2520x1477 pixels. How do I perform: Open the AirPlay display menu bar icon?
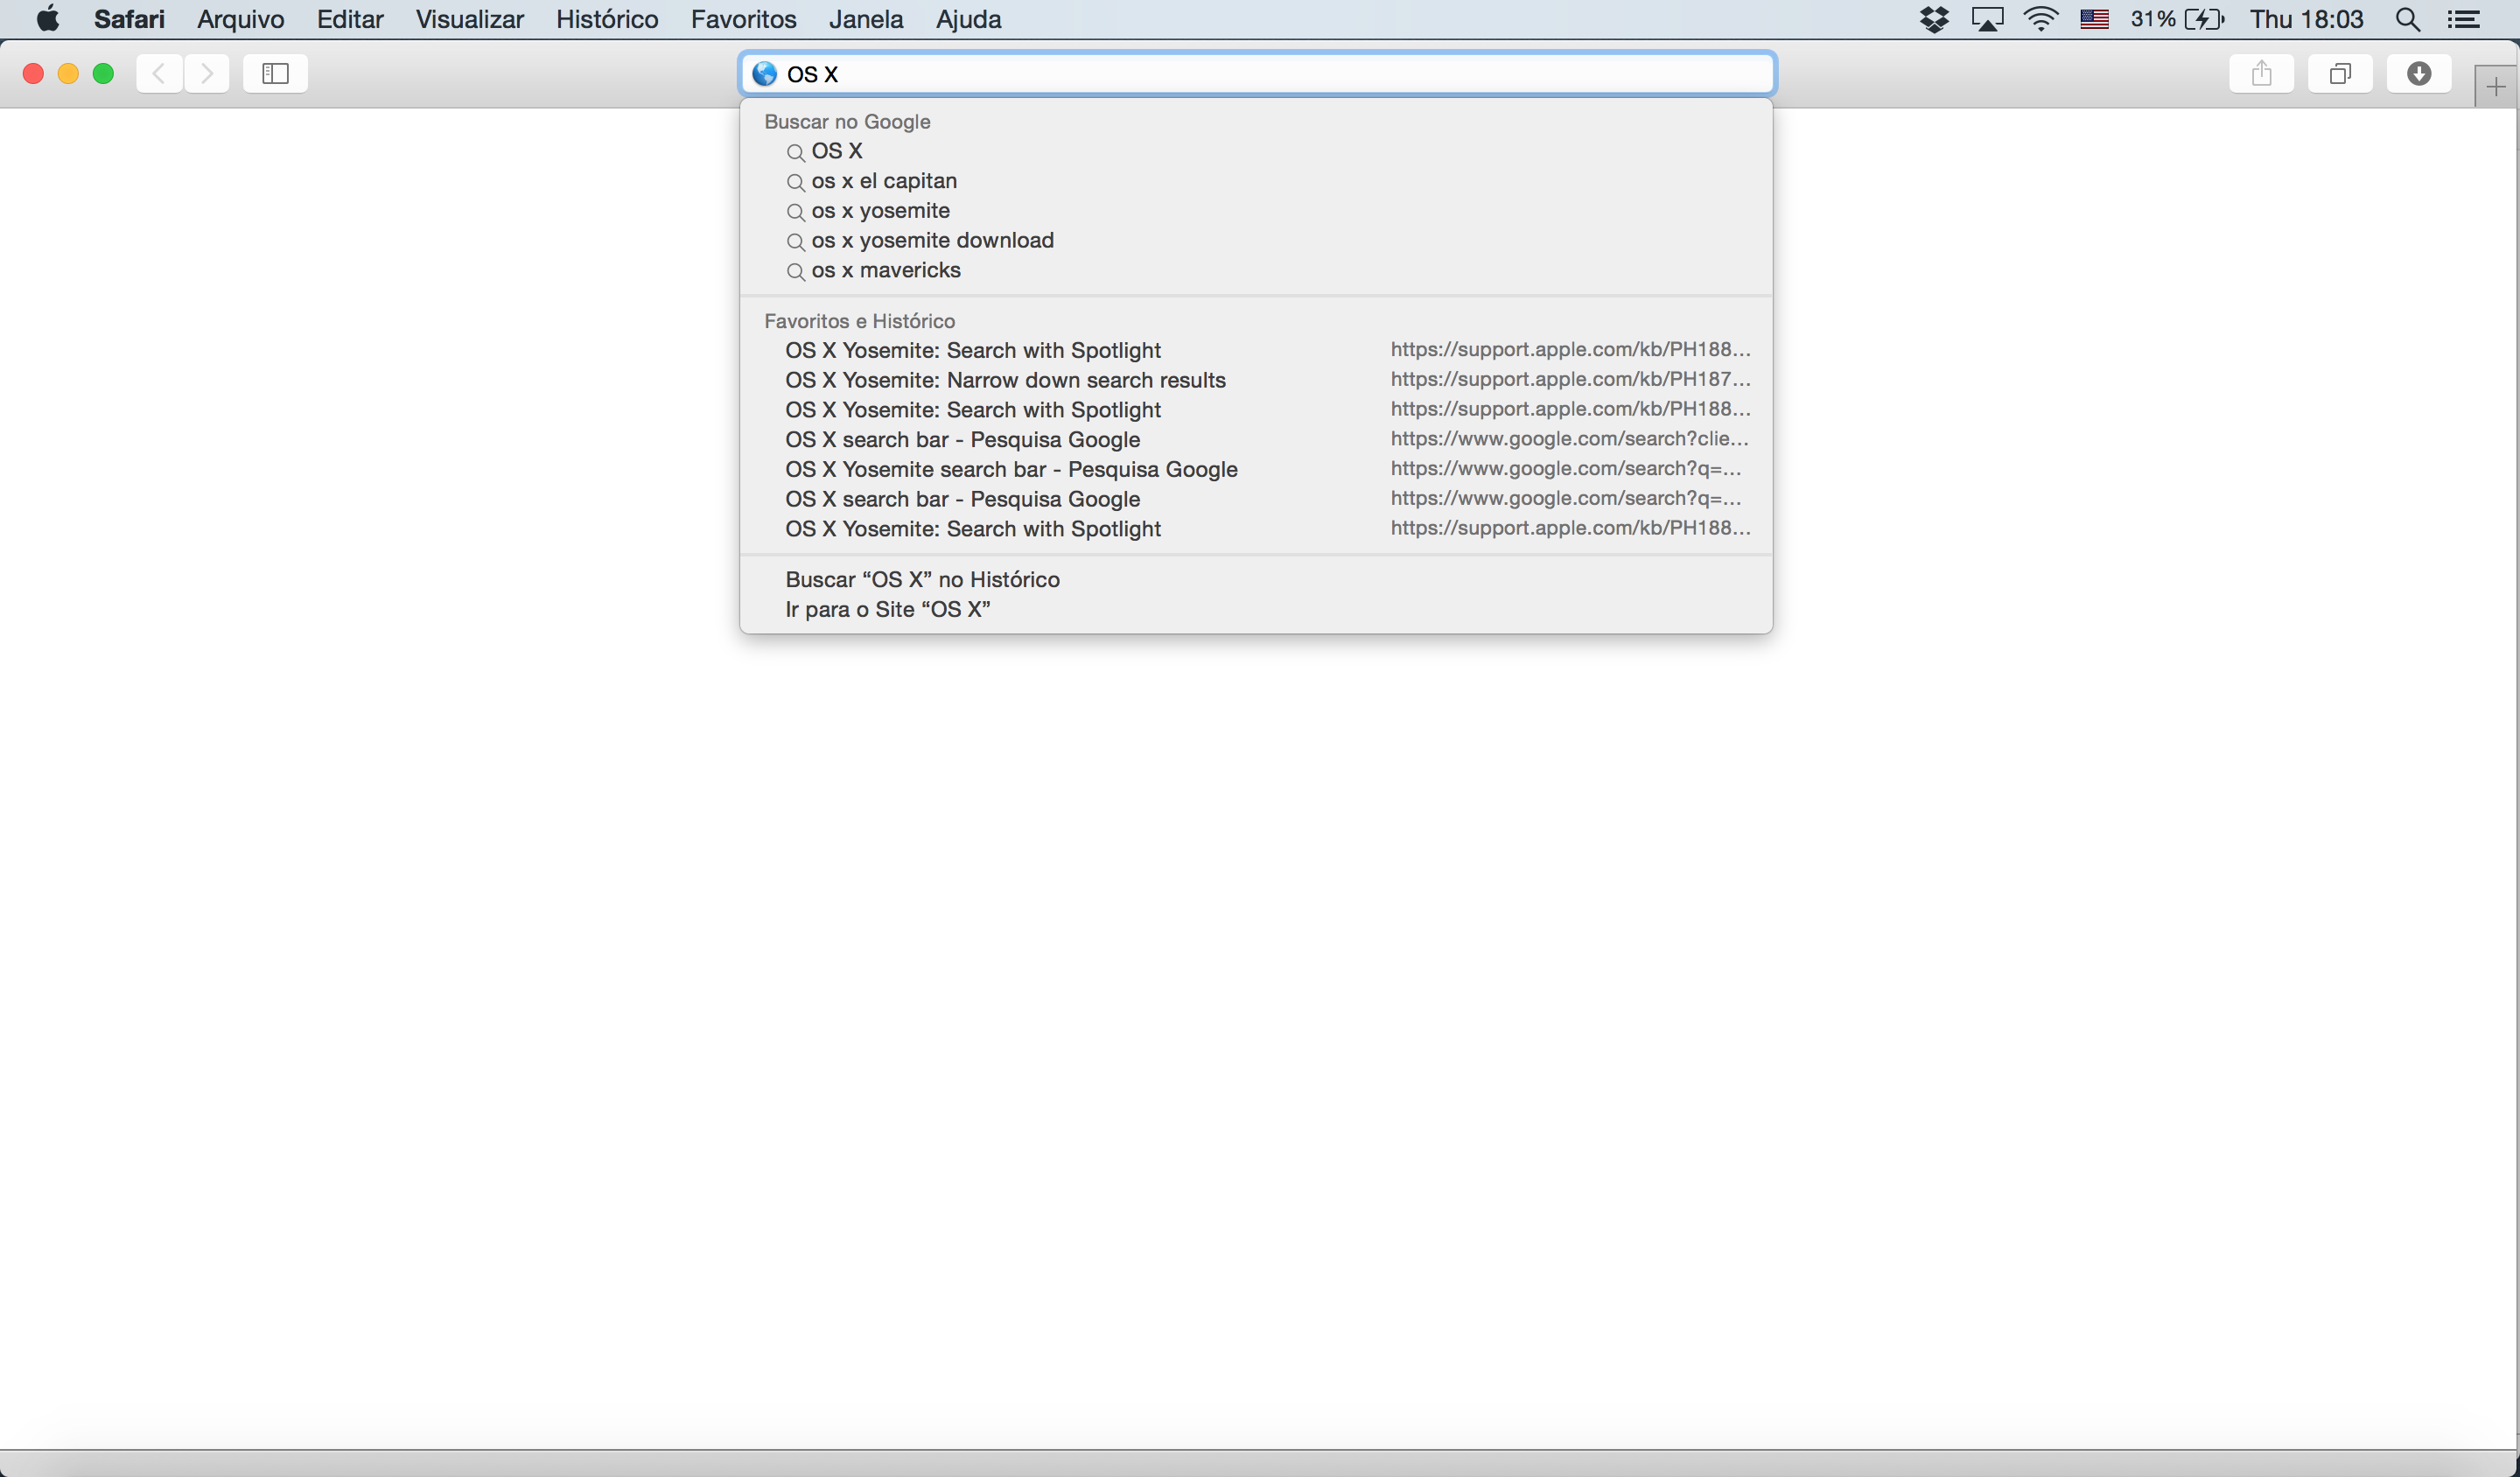click(1988, 19)
